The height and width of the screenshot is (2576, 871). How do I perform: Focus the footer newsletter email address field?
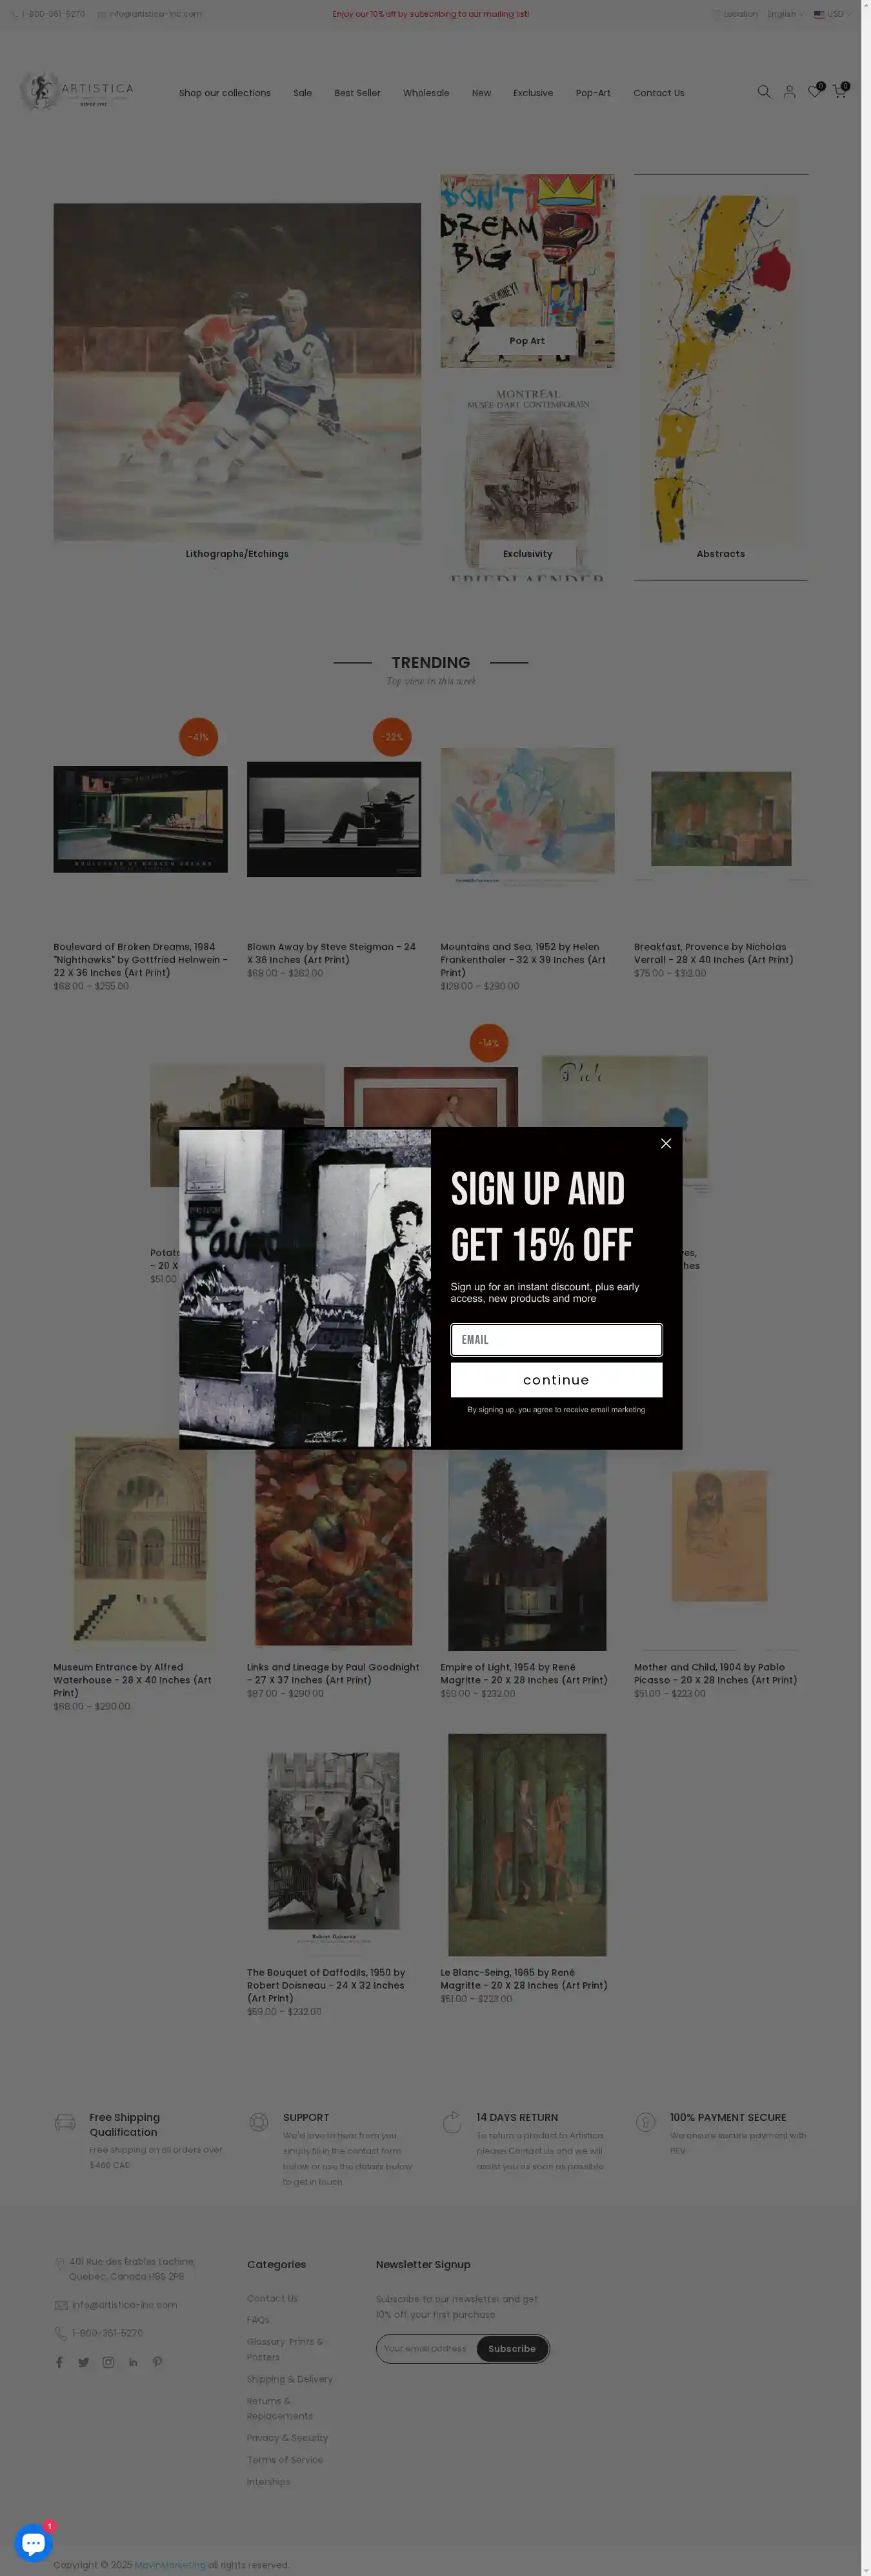[x=427, y=2348]
